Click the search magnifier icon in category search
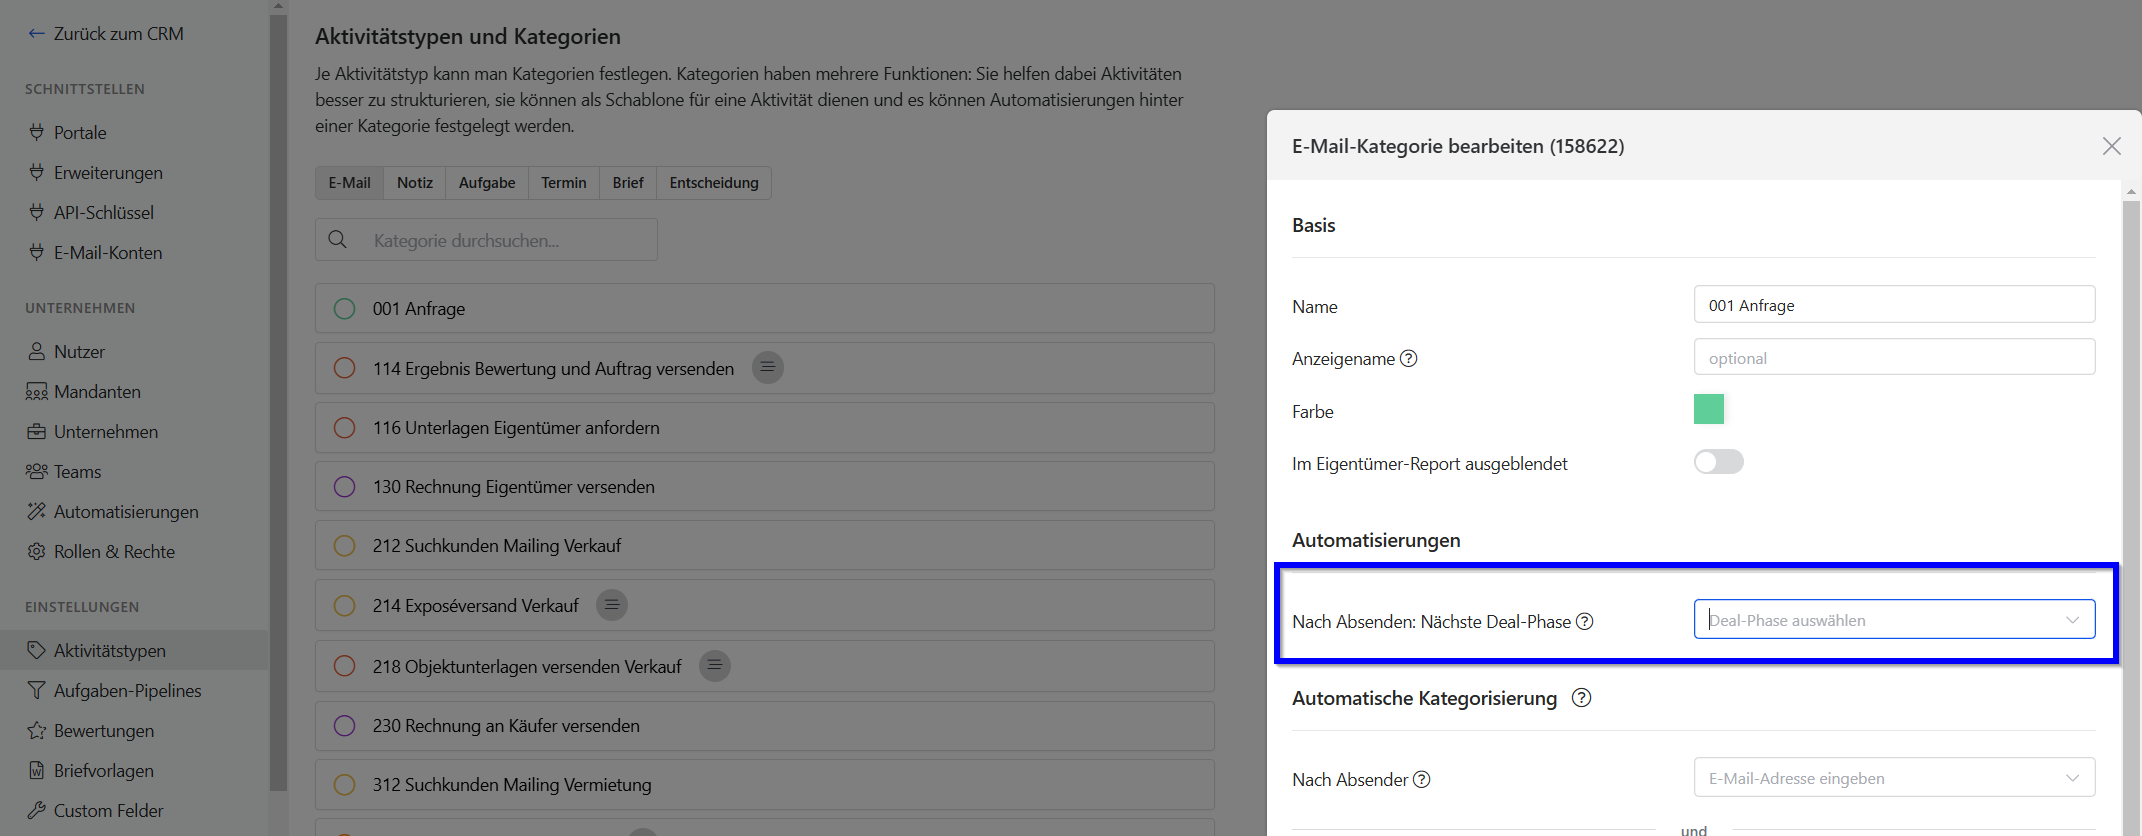The width and height of the screenshot is (2142, 836). pos(338,240)
